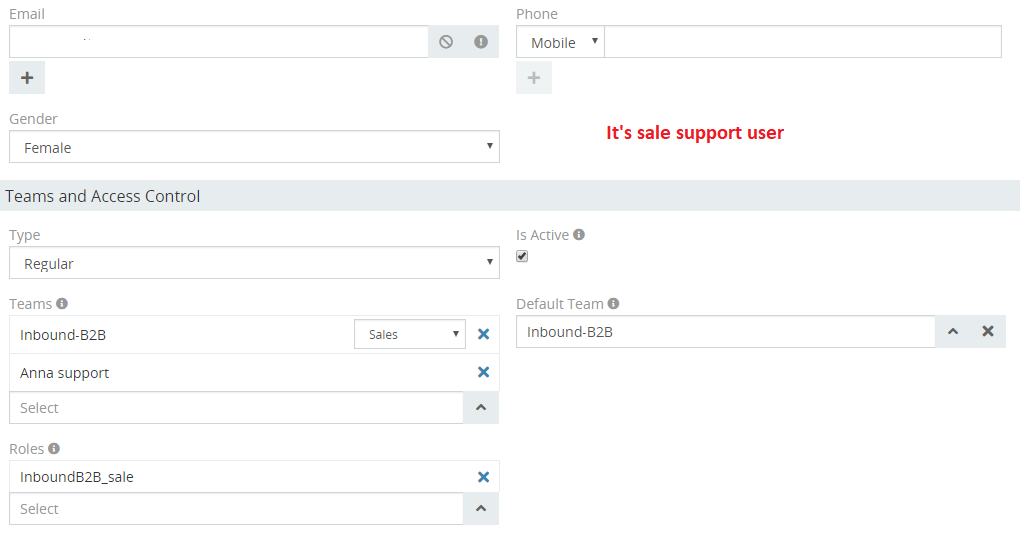Click the email opted-out ban icon
1020x540 pixels.
coord(446,42)
